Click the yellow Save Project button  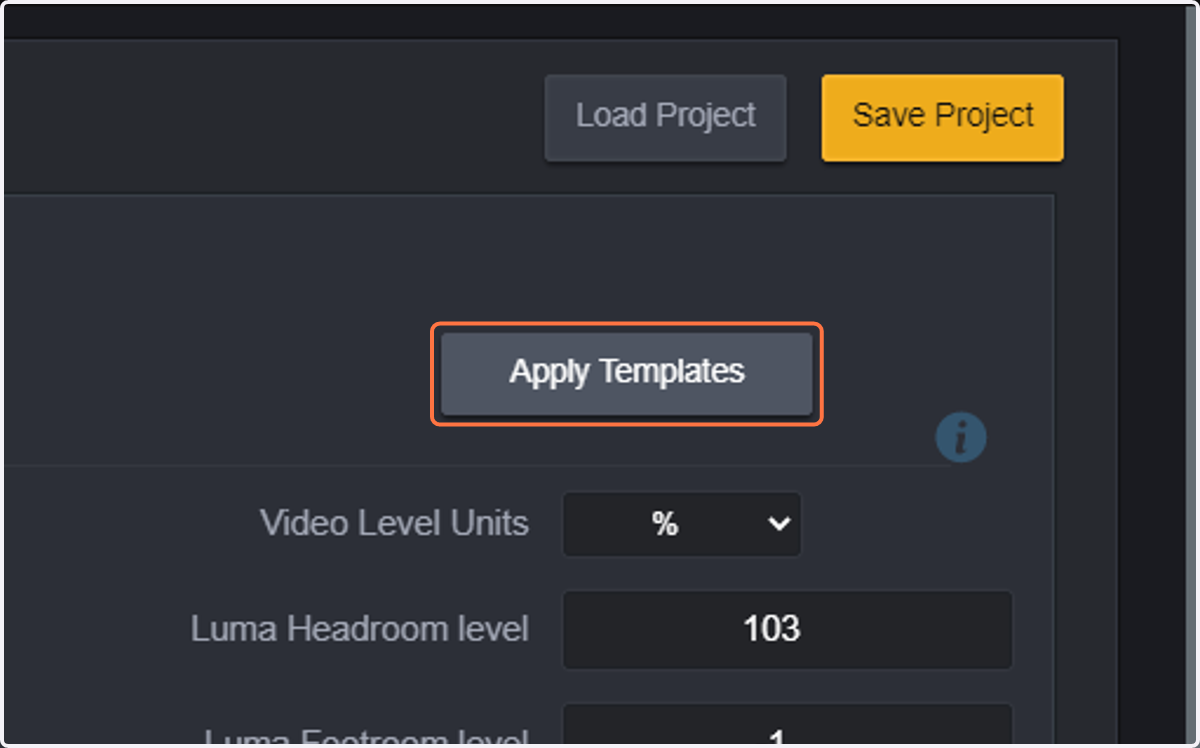[942, 117]
